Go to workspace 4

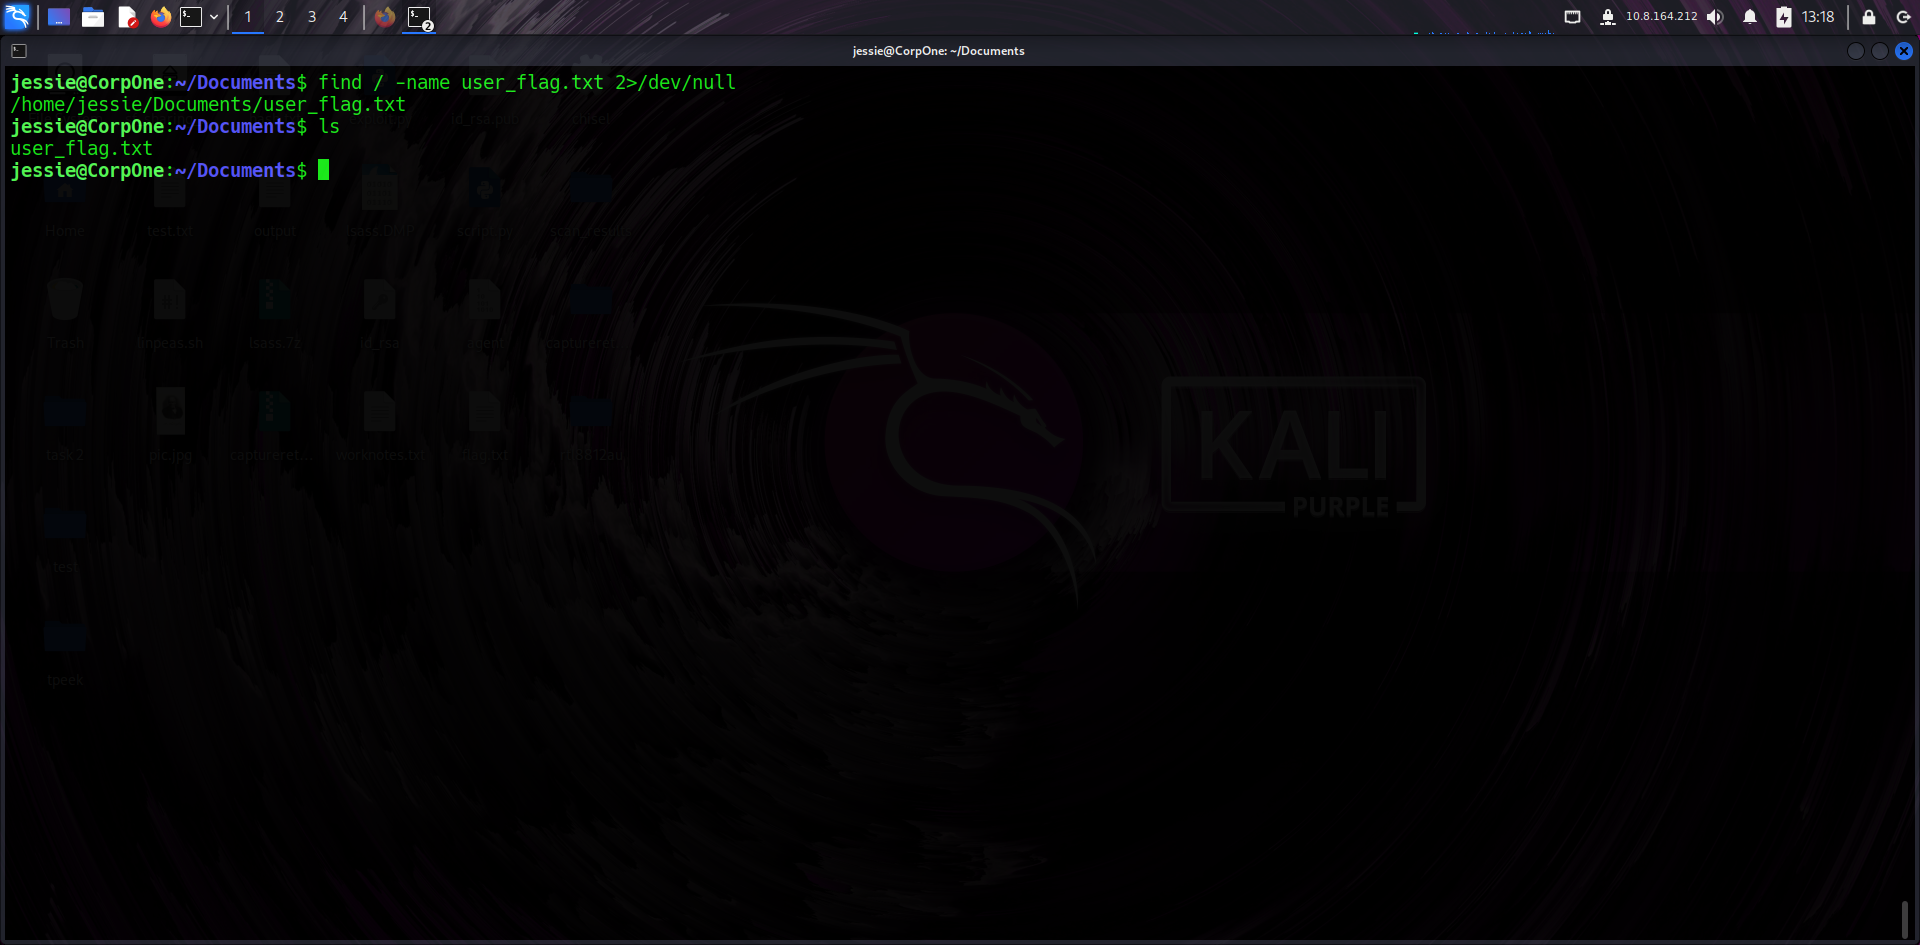[343, 17]
